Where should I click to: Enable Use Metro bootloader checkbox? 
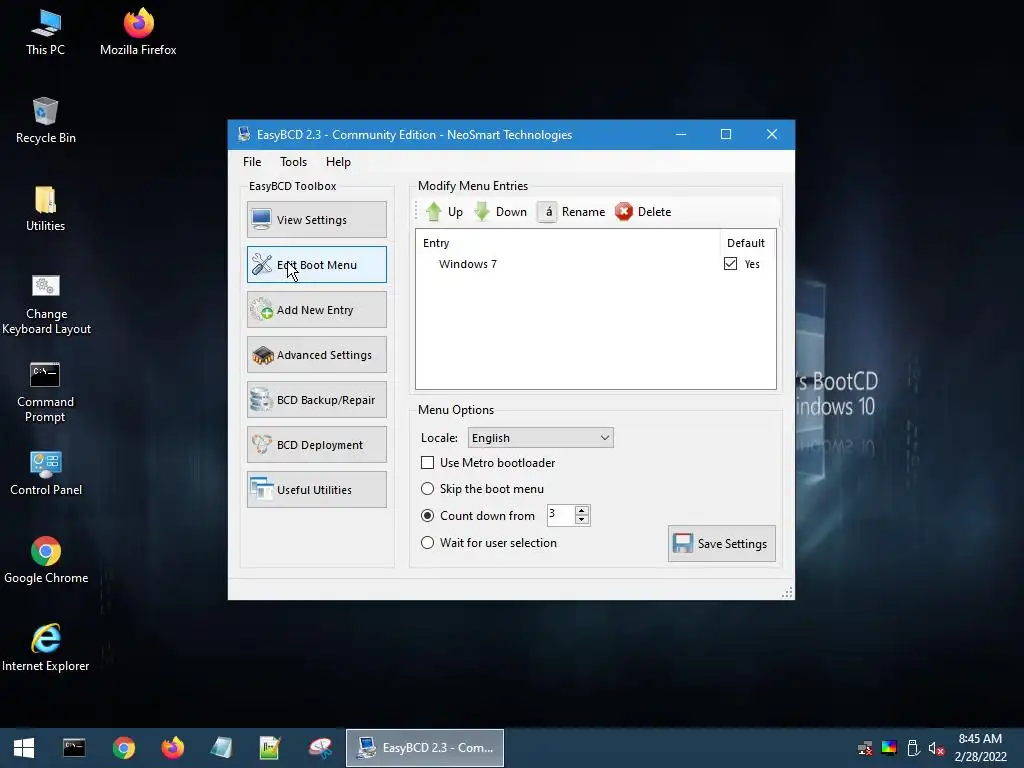[427, 462]
